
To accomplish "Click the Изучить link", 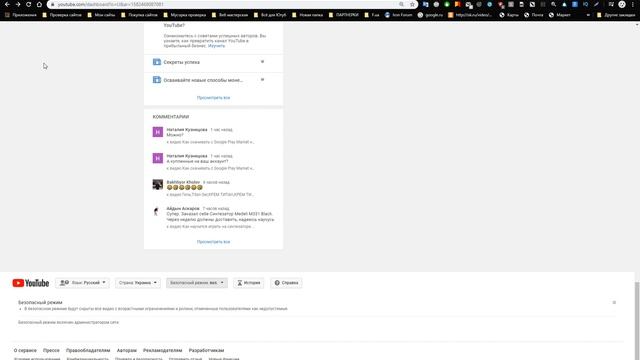I will pyautogui.click(x=216, y=46).
